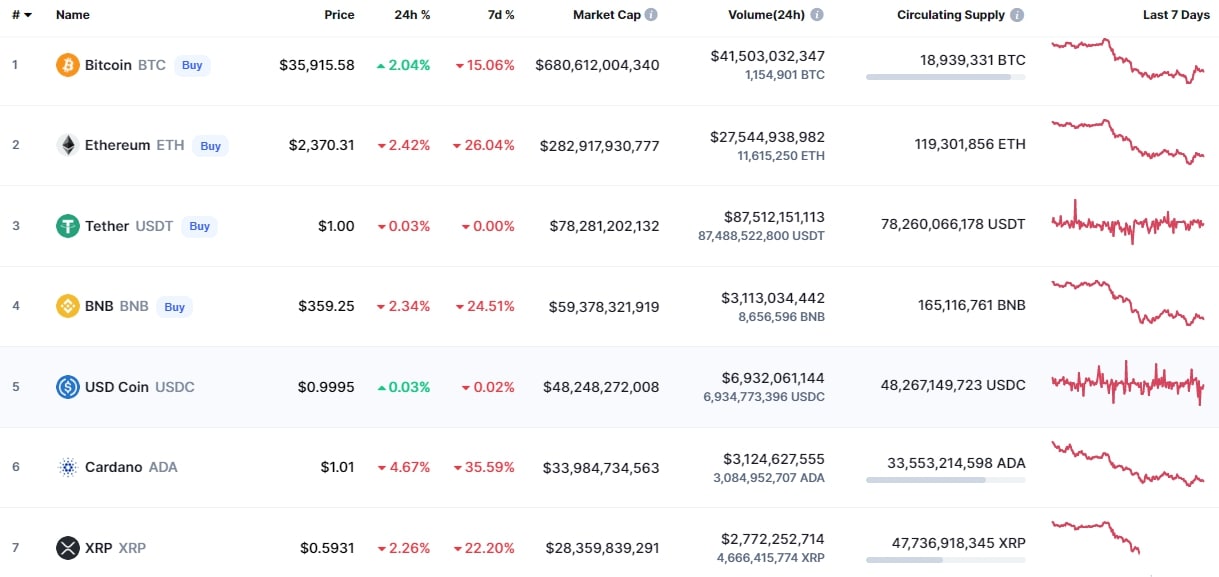Click 48,267,149,723 USDC circulating supply
Screen dimensions: 1219x577
953,385
